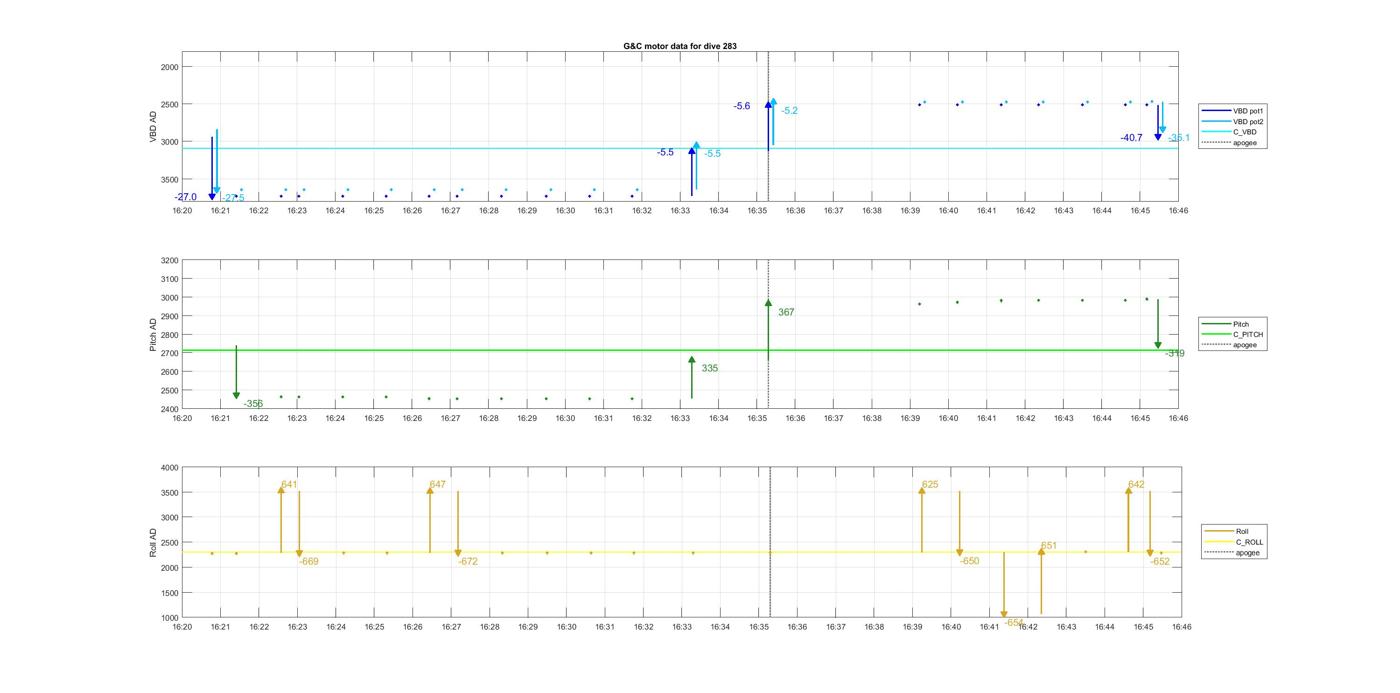This screenshot has width=1400, height=693.
Task: Click the 'Pitch AD' y-axis label
Action: 153,335
